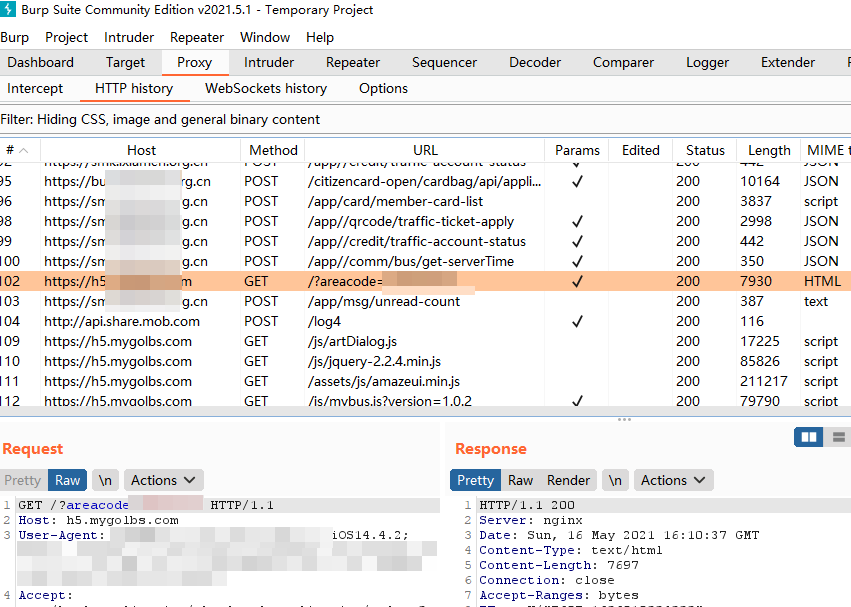Image resolution: width=851 pixels, height=607 pixels.
Task: Open the Repeater menu
Action: 196,37
